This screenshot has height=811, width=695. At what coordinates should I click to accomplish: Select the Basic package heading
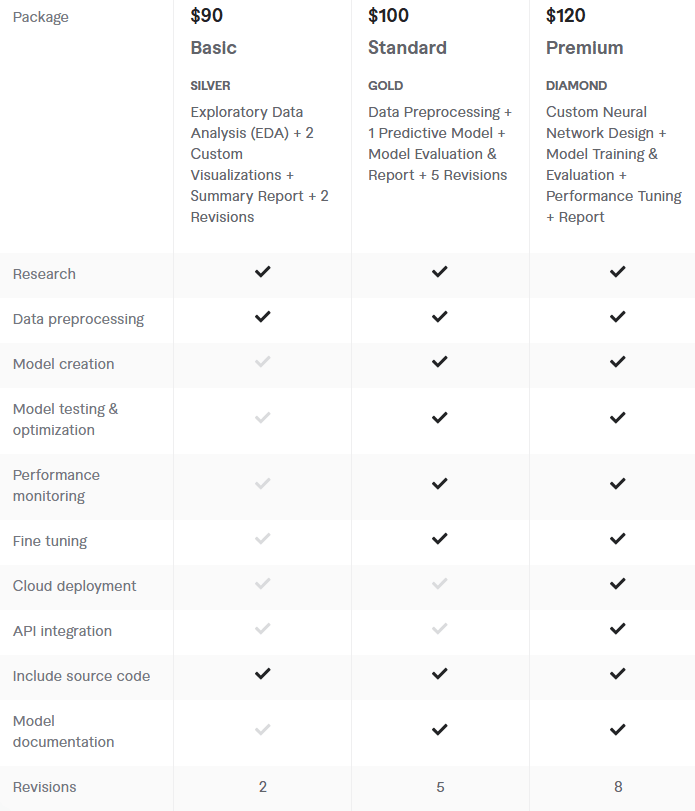pos(214,48)
